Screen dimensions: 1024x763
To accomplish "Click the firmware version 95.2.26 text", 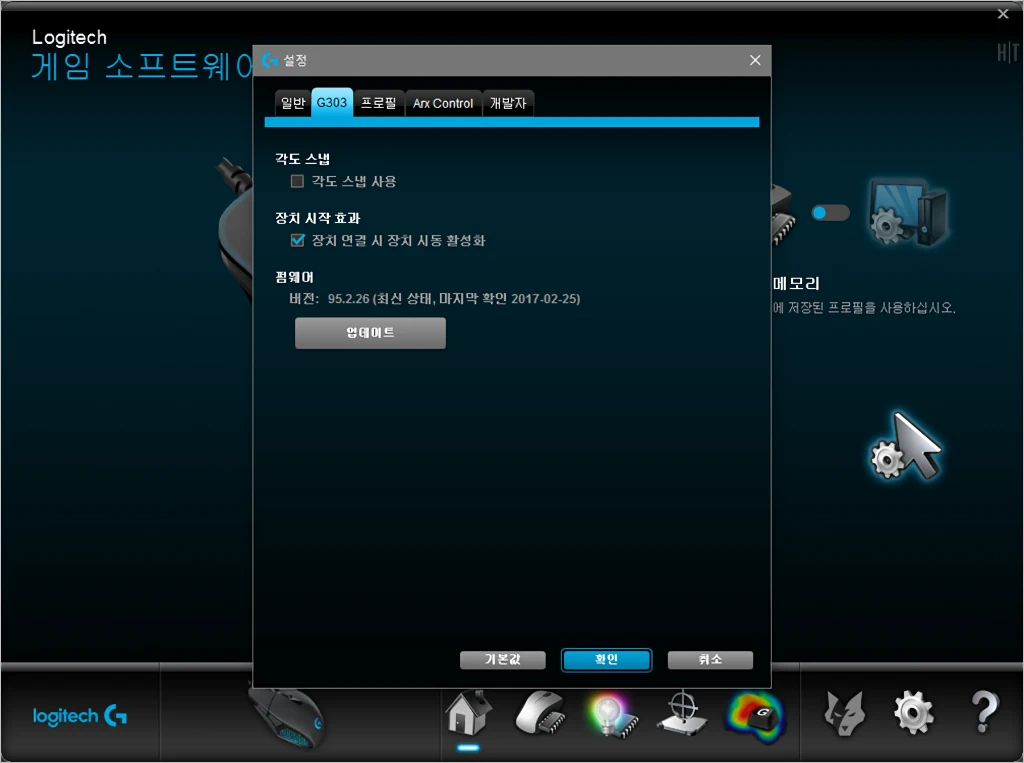I will click(x=434, y=299).
